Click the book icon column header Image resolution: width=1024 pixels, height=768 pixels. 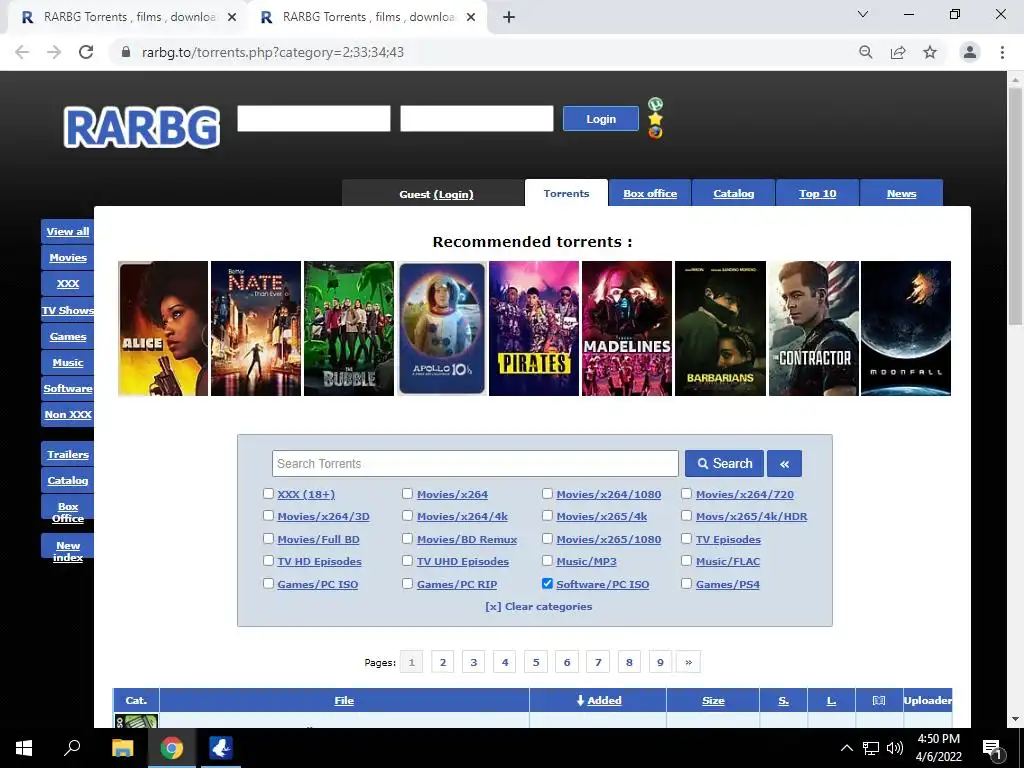tap(879, 700)
